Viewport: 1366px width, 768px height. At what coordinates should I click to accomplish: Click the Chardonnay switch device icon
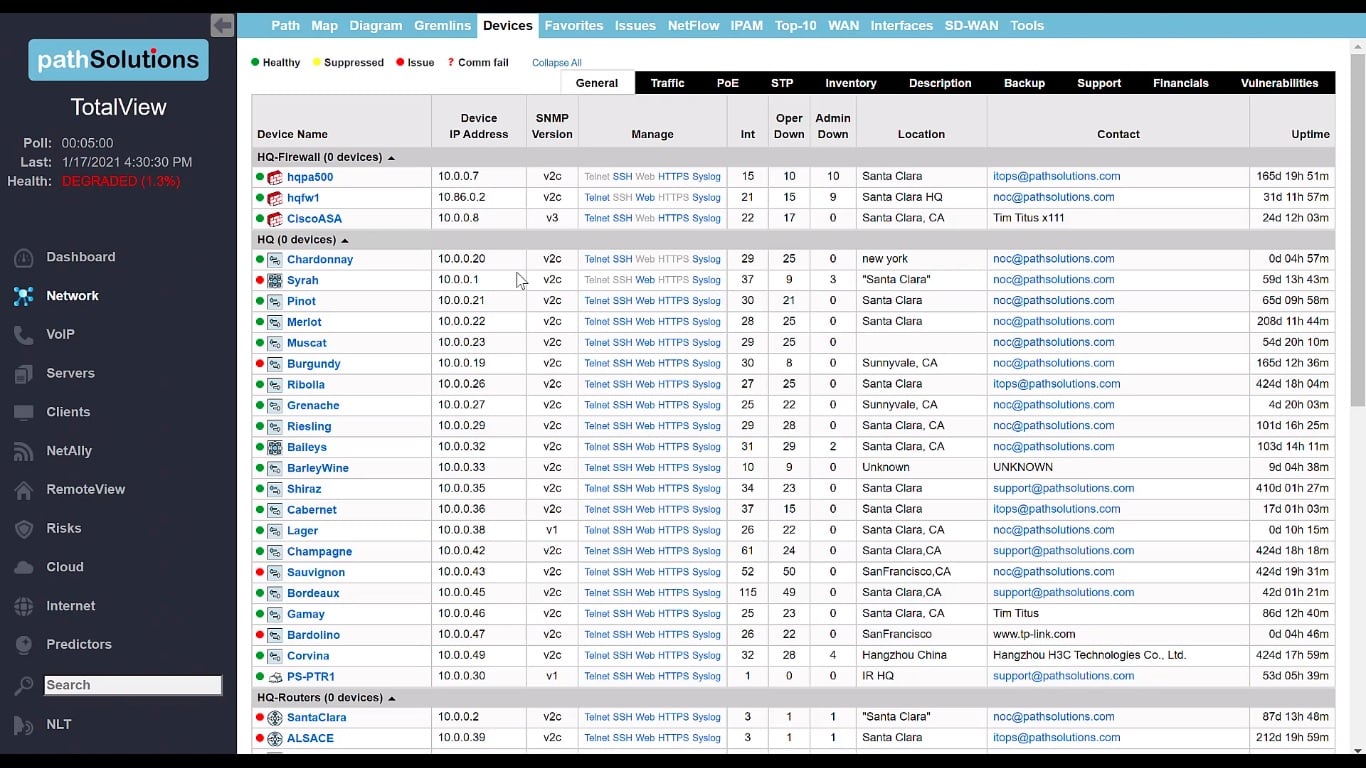click(x=275, y=260)
